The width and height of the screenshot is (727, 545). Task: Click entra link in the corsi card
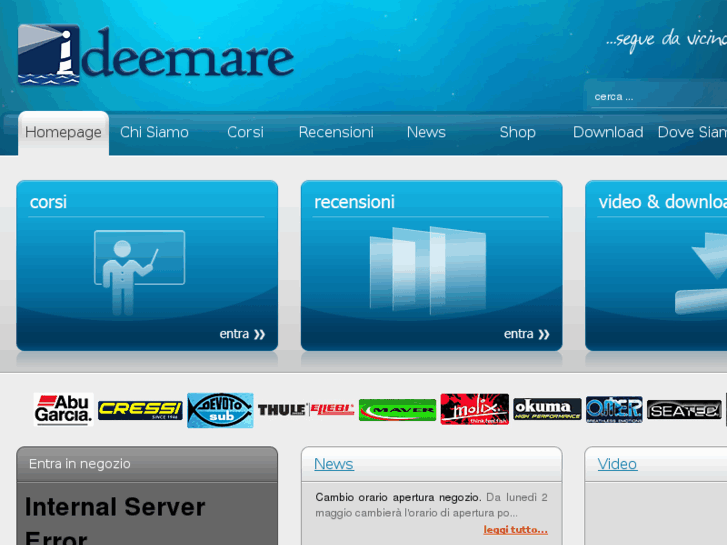point(242,334)
